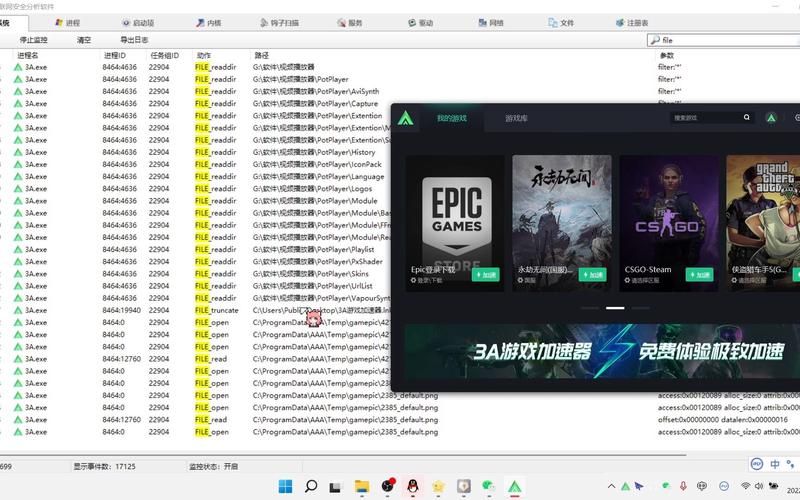Click 加速 on the CSGO-Steam card

[699, 275]
